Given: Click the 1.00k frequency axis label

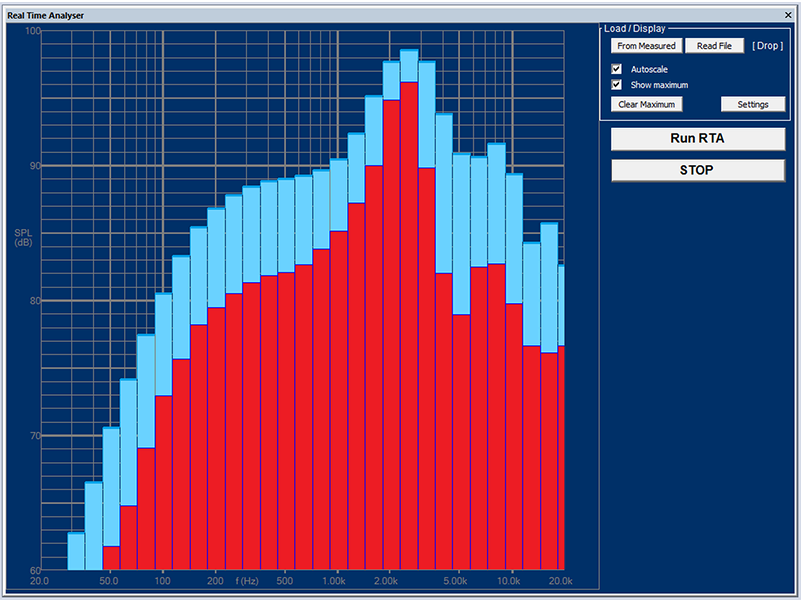Looking at the screenshot, I should point(334,581).
